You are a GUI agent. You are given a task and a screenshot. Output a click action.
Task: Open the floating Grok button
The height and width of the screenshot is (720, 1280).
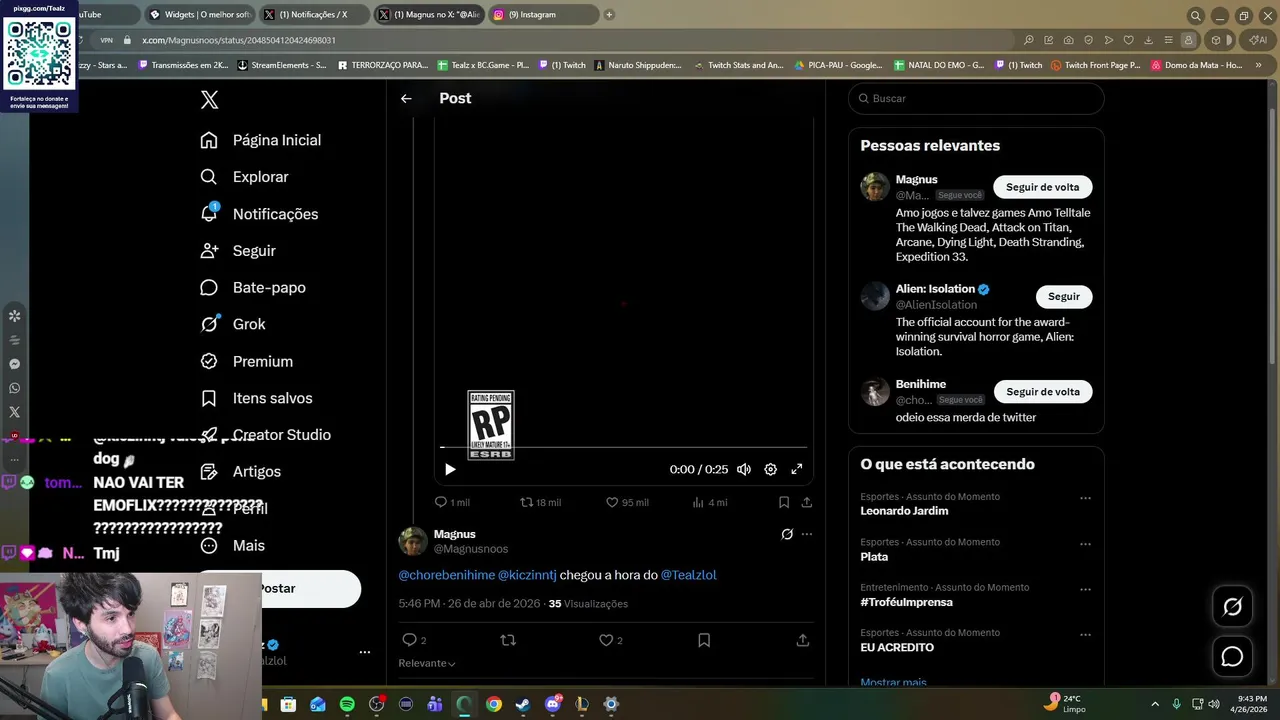tap(1232, 606)
